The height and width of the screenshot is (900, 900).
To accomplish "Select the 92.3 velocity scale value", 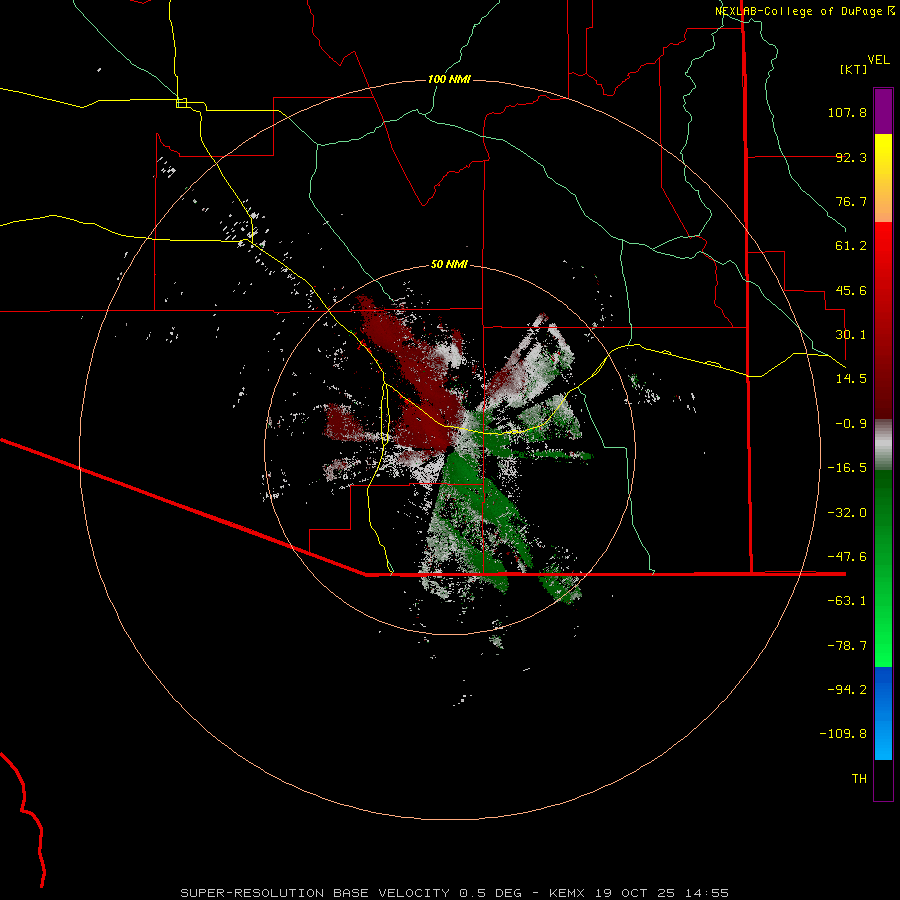I will pos(851,157).
